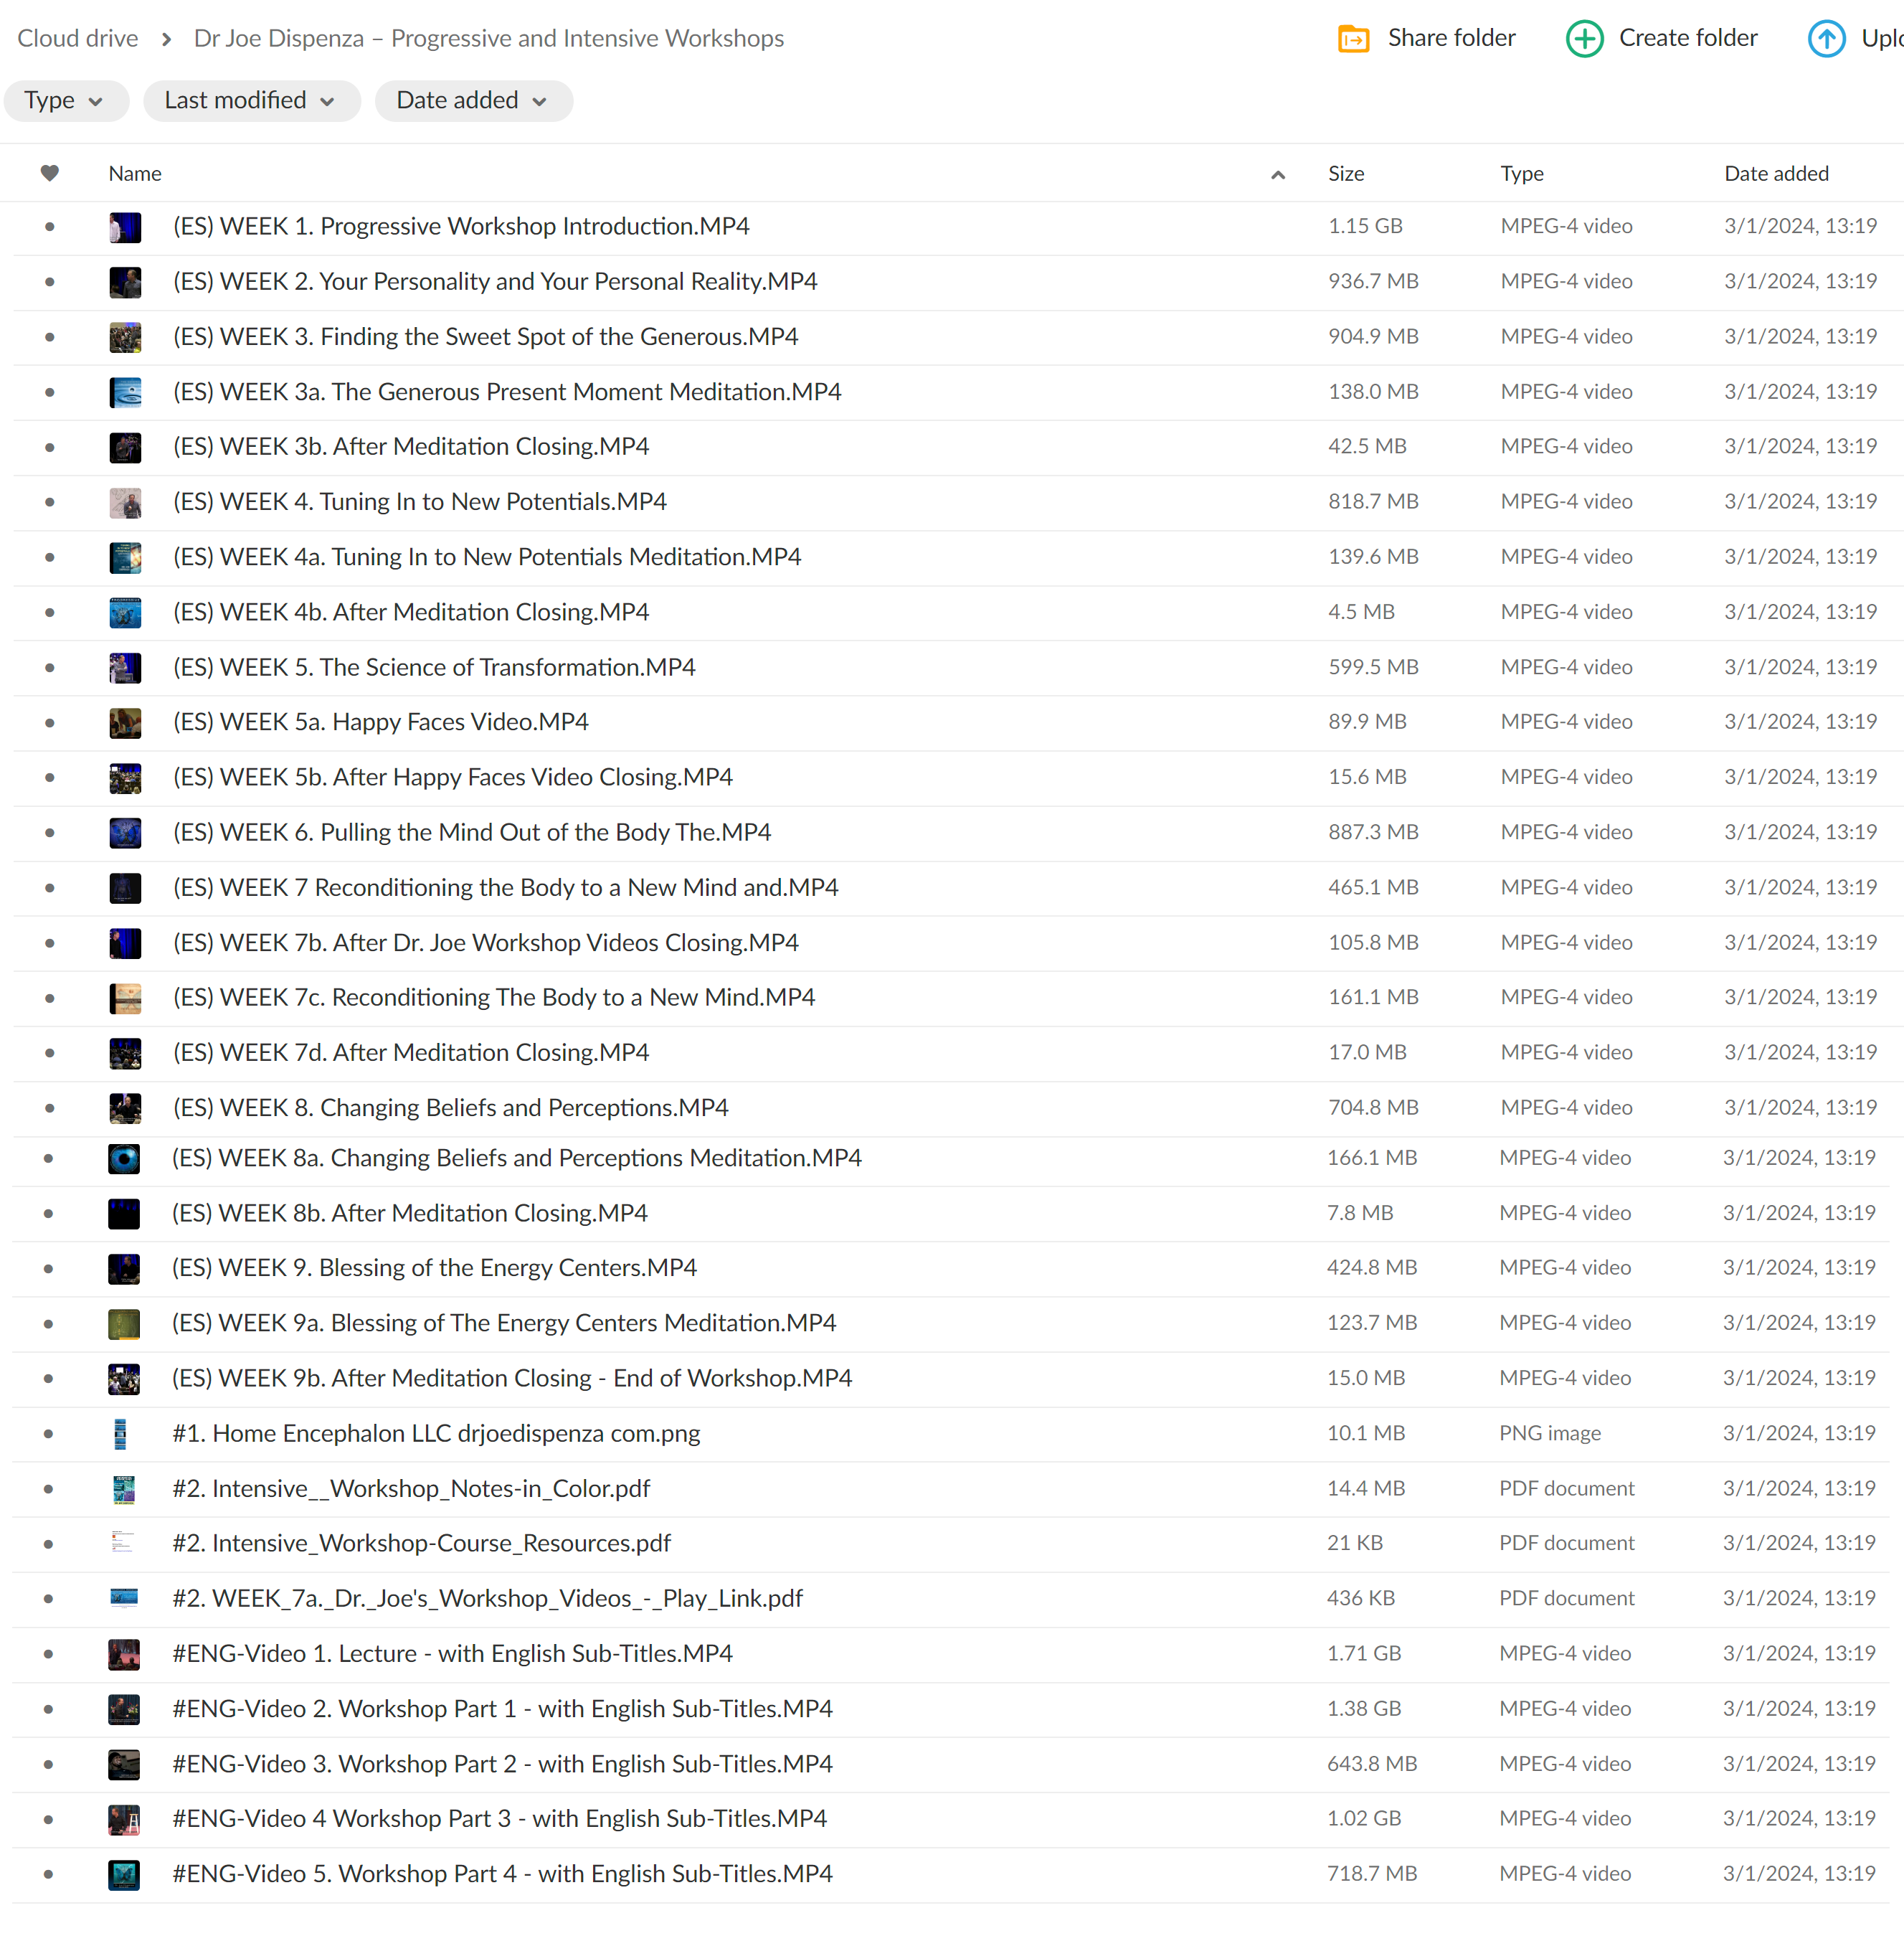Open the Date added filter dropdown
Viewport: 1904px width, 1946px height.
[x=473, y=101]
